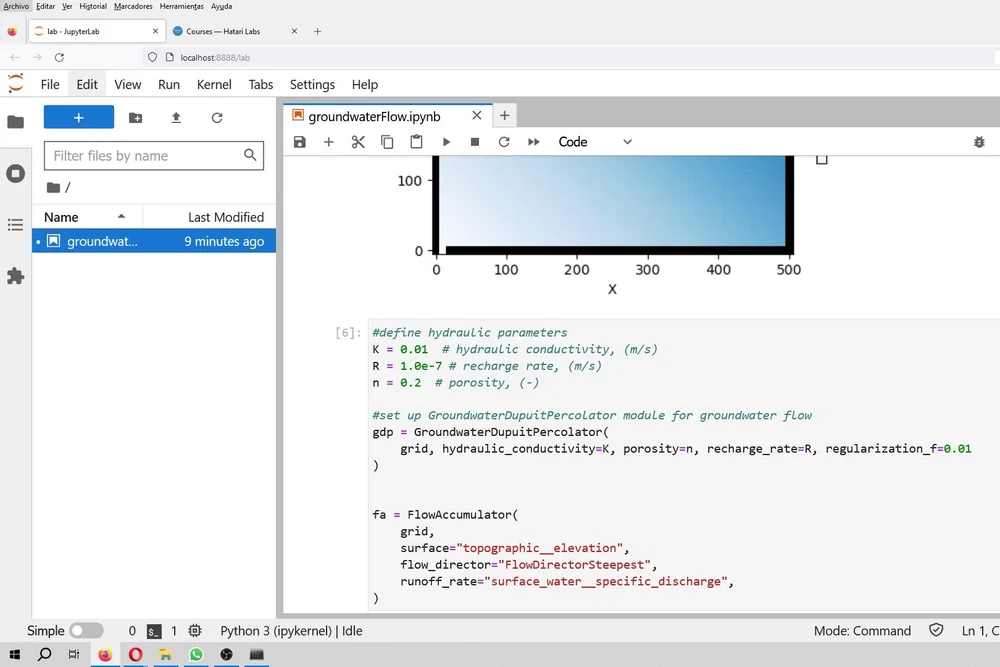Restart kernel and run all cells

(x=534, y=142)
